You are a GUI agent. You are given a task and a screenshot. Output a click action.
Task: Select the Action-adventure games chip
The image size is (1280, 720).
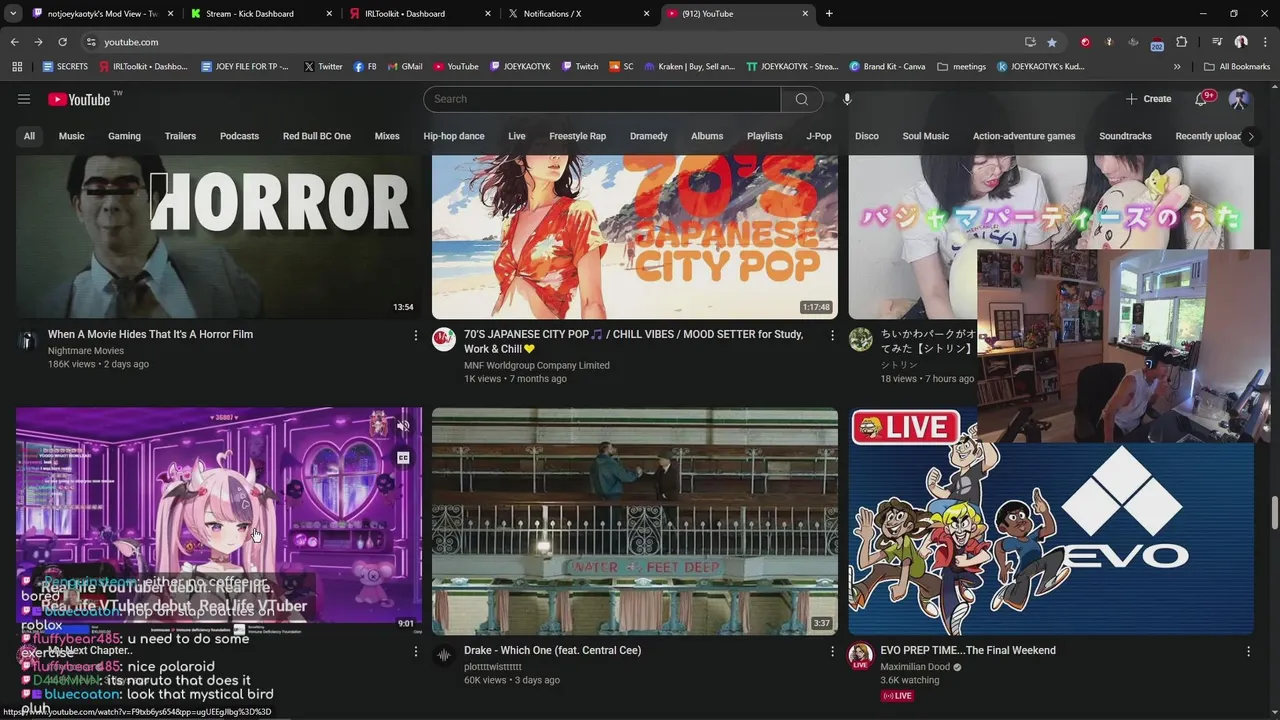[x=1024, y=136]
